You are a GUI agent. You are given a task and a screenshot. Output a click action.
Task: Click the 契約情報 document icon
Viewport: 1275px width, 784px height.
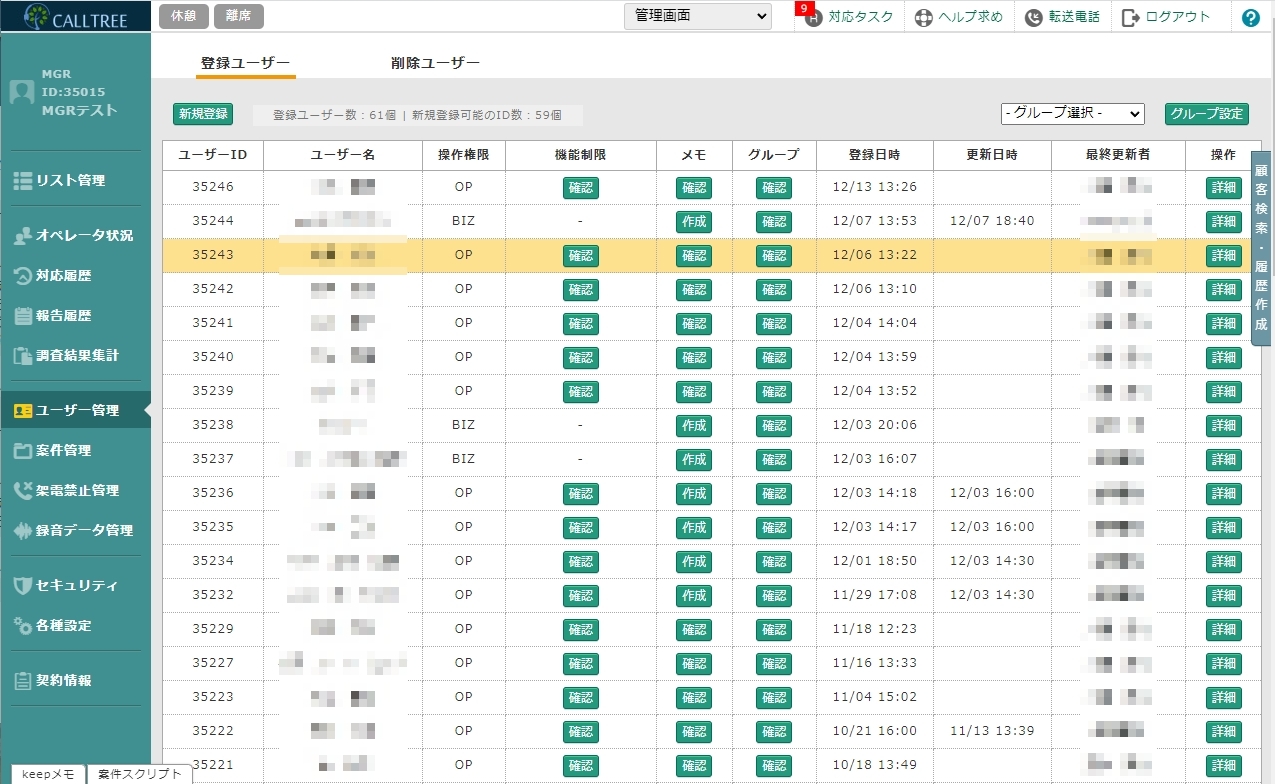tap(23, 681)
